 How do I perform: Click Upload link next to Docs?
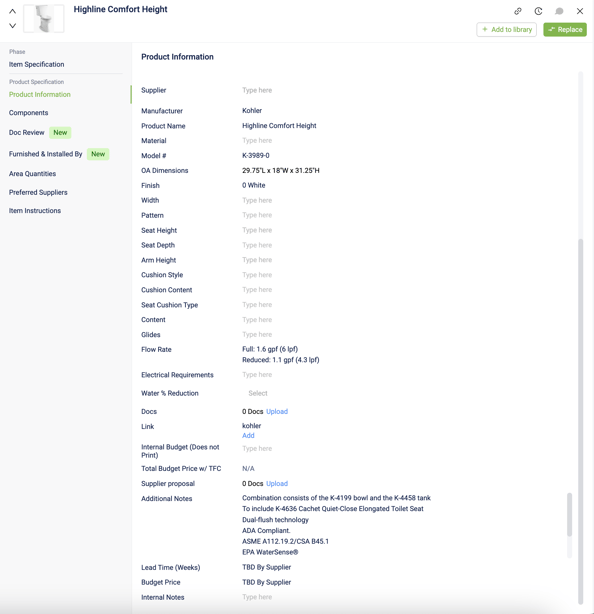coord(277,412)
